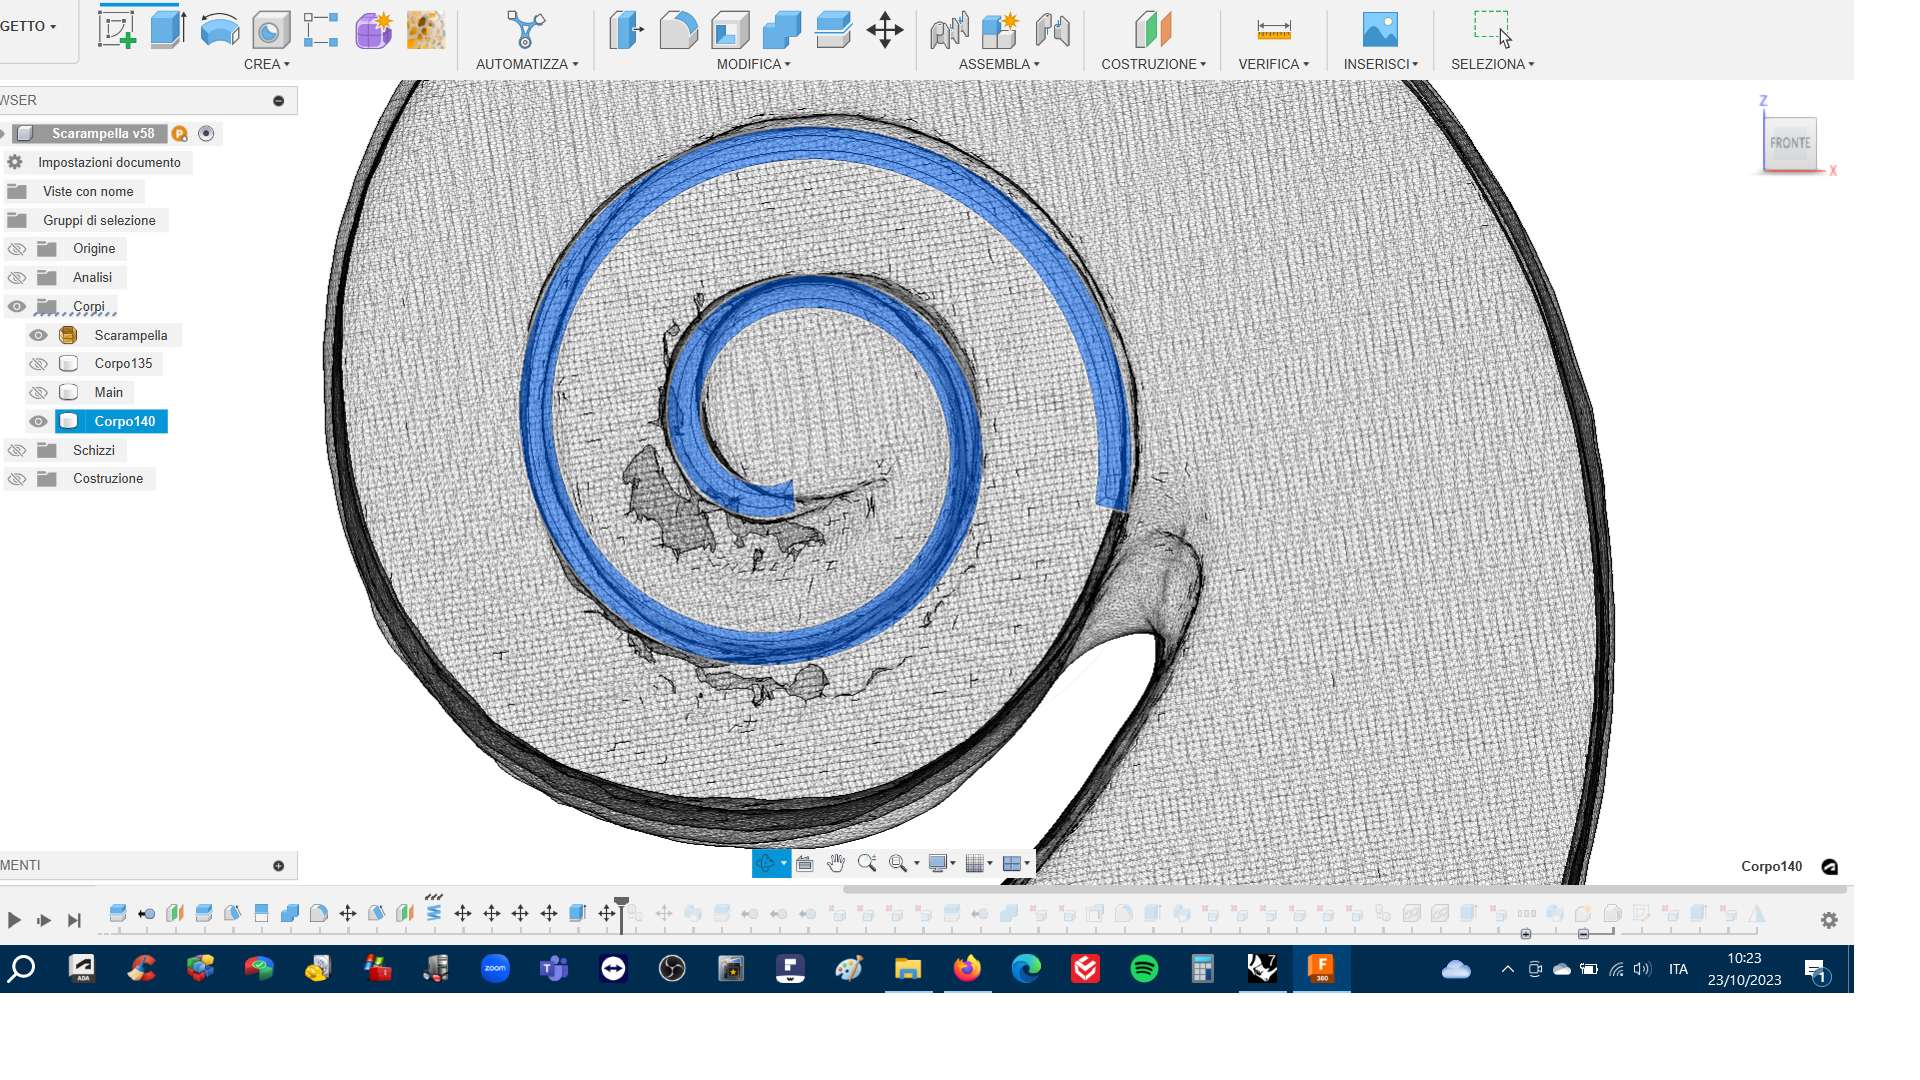Play the timeline from start

point(14,920)
